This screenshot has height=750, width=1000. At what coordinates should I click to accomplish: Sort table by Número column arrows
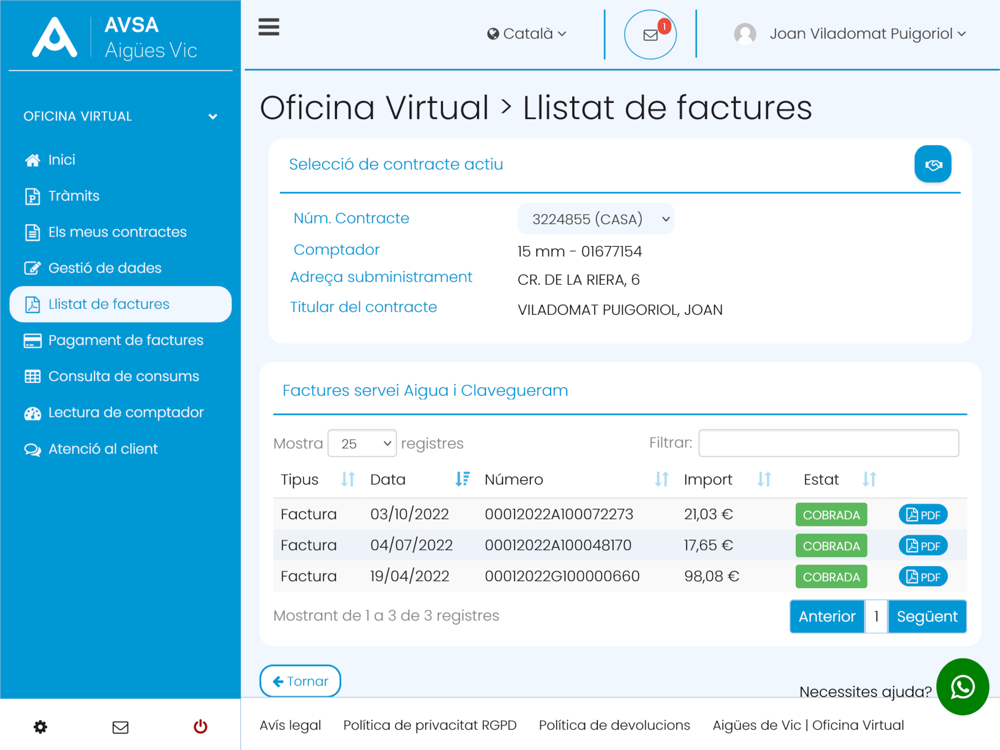point(661,479)
